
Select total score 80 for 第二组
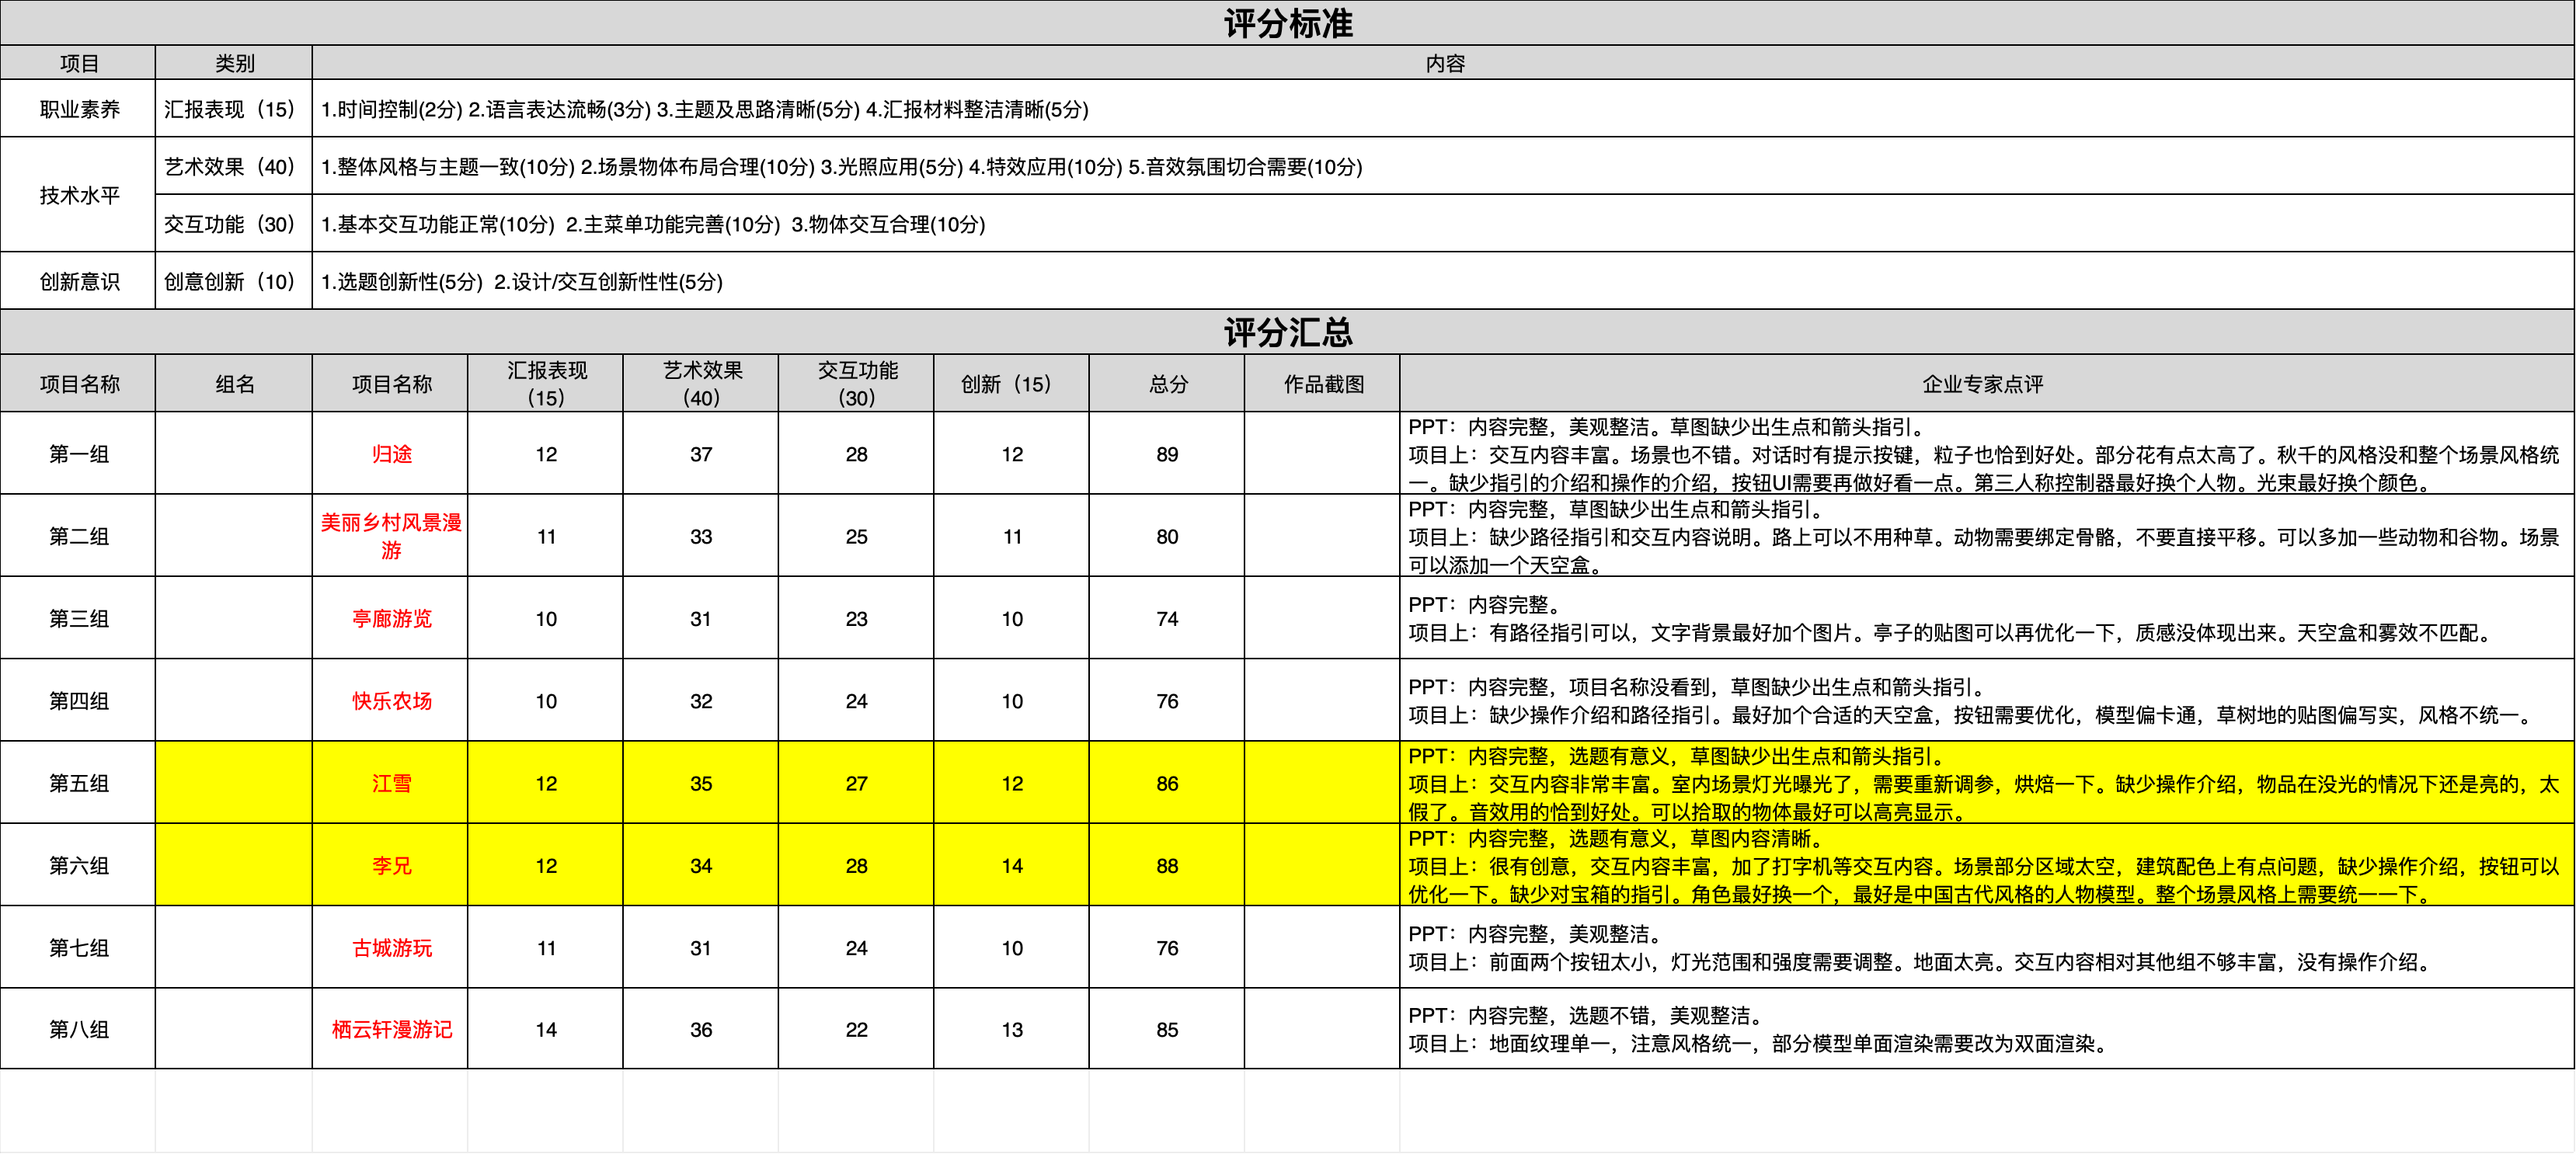pyautogui.click(x=1167, y=536)
